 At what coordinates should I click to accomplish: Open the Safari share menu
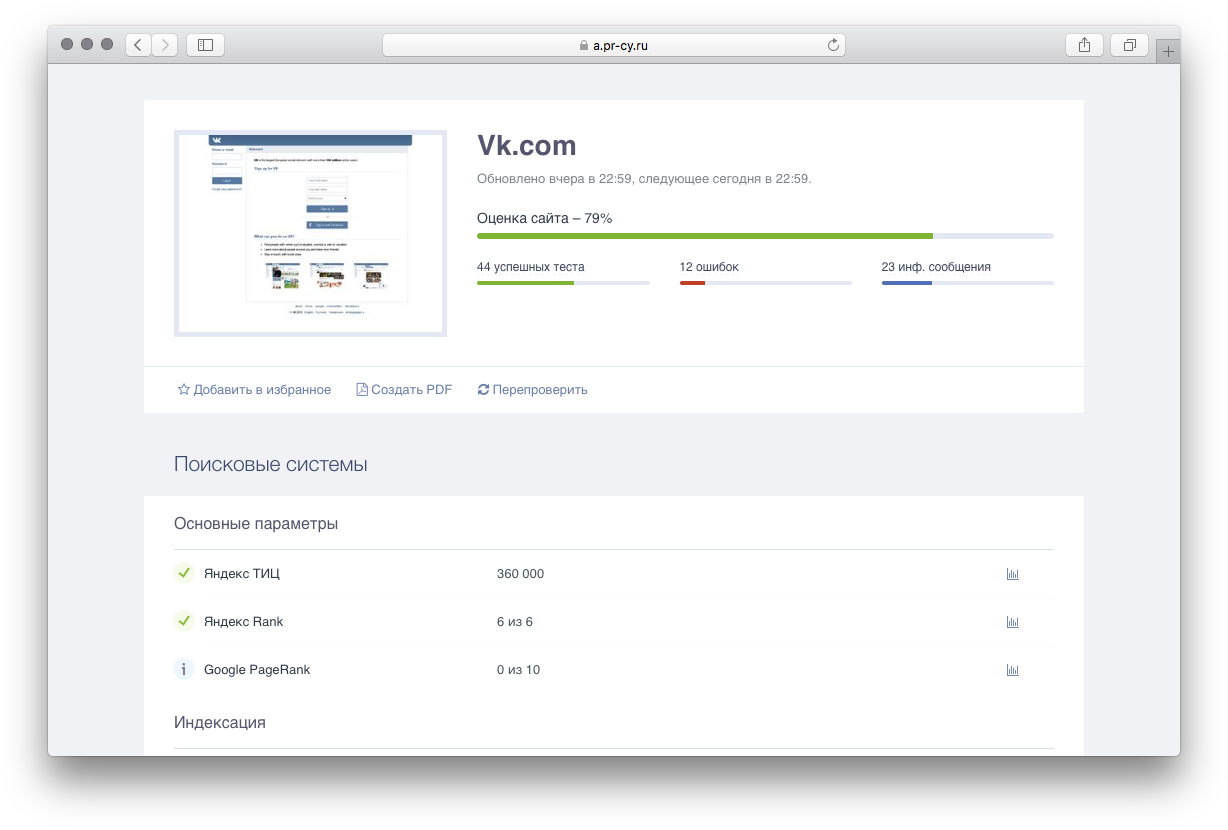(x=1084, y=45)
